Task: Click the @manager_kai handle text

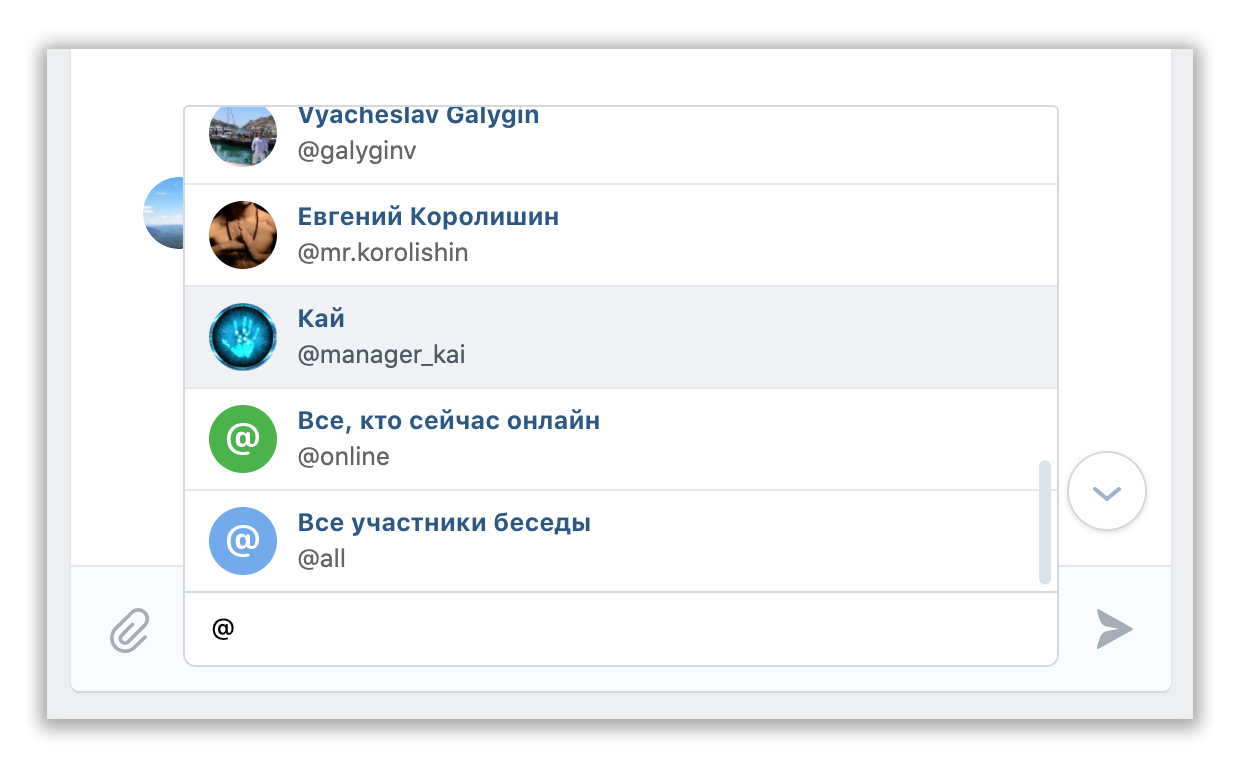Action: pos(381,355)
